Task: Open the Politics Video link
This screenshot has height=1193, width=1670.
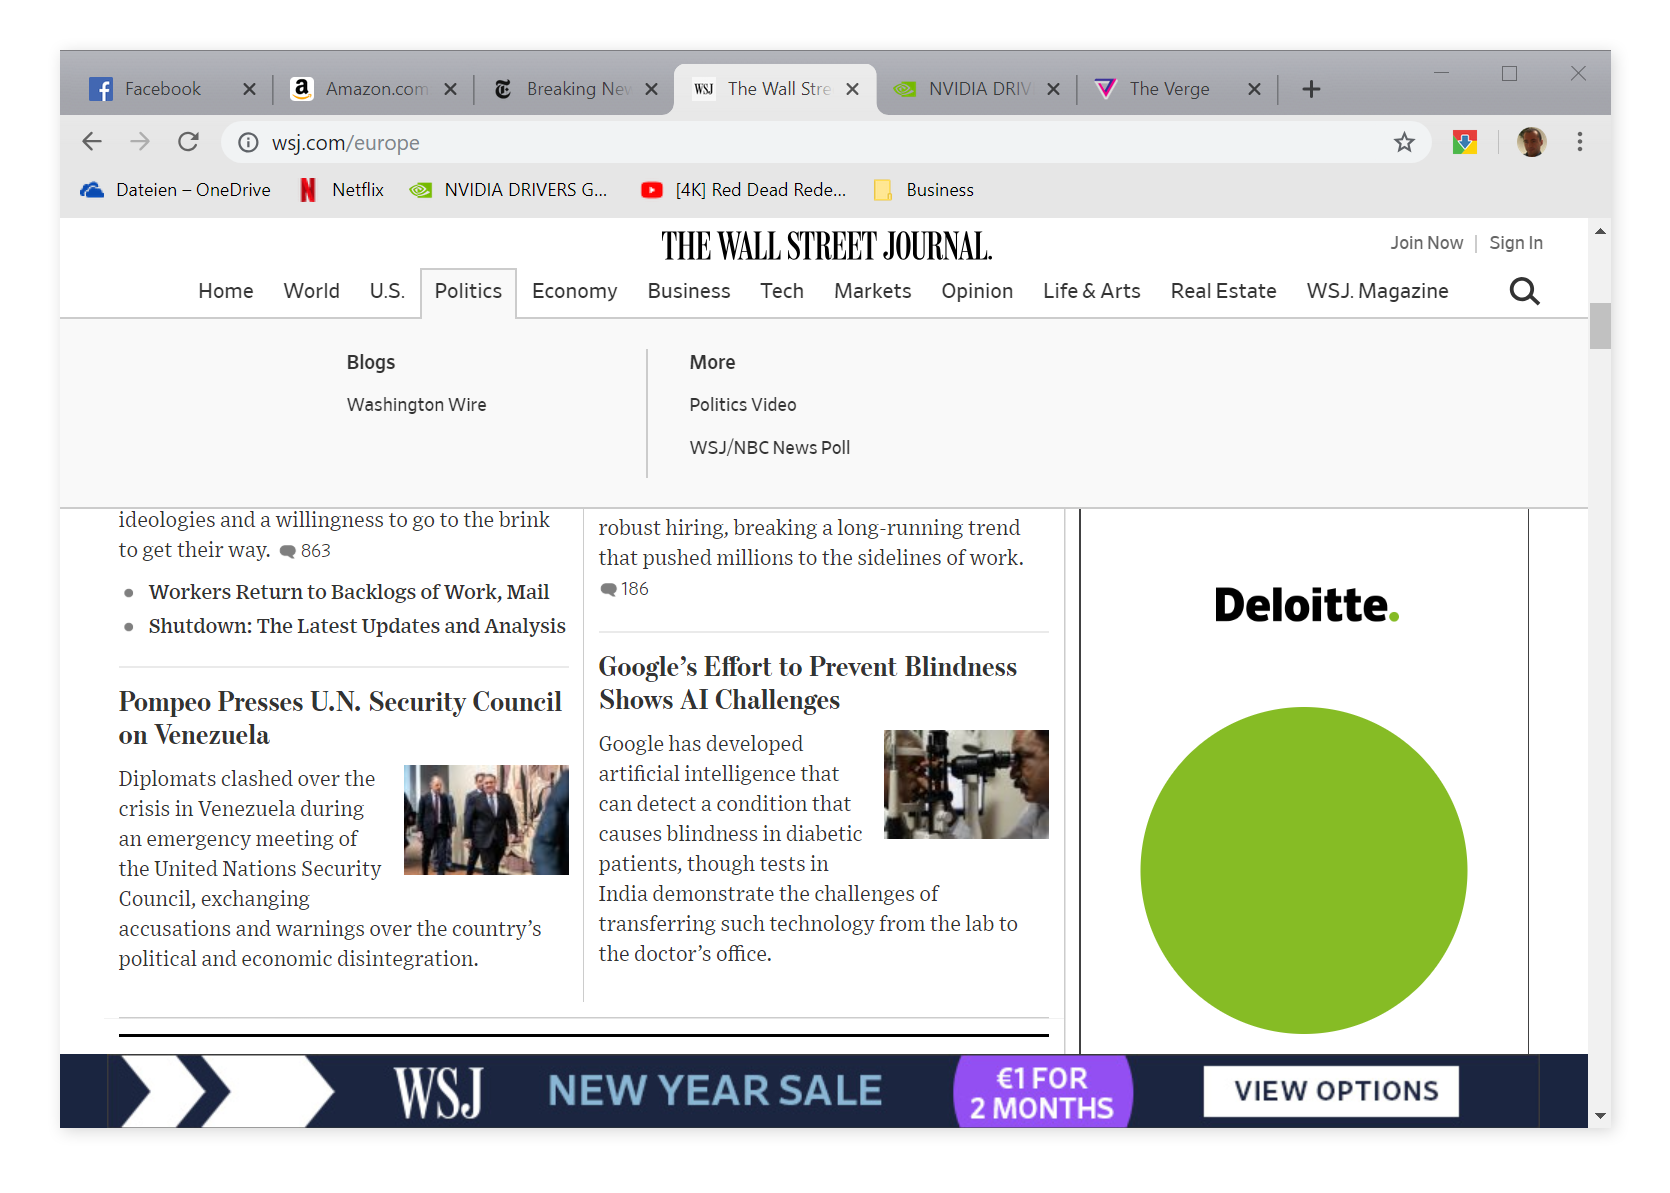Action: 743,405
